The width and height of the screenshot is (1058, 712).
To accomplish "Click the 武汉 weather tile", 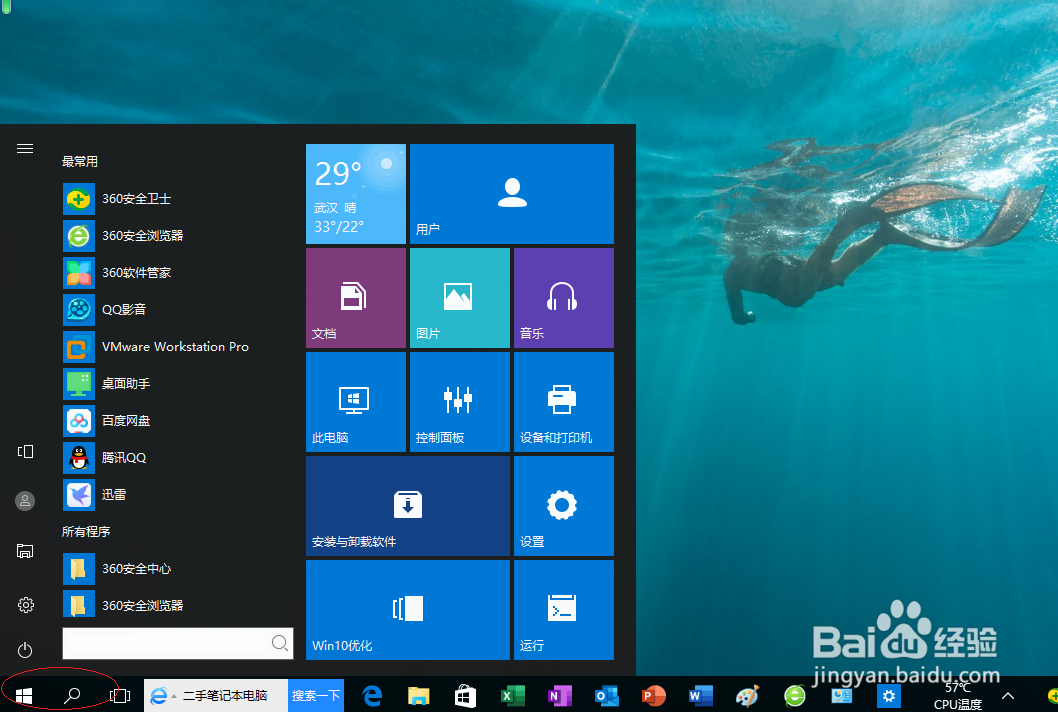I will tap(355, 193).
